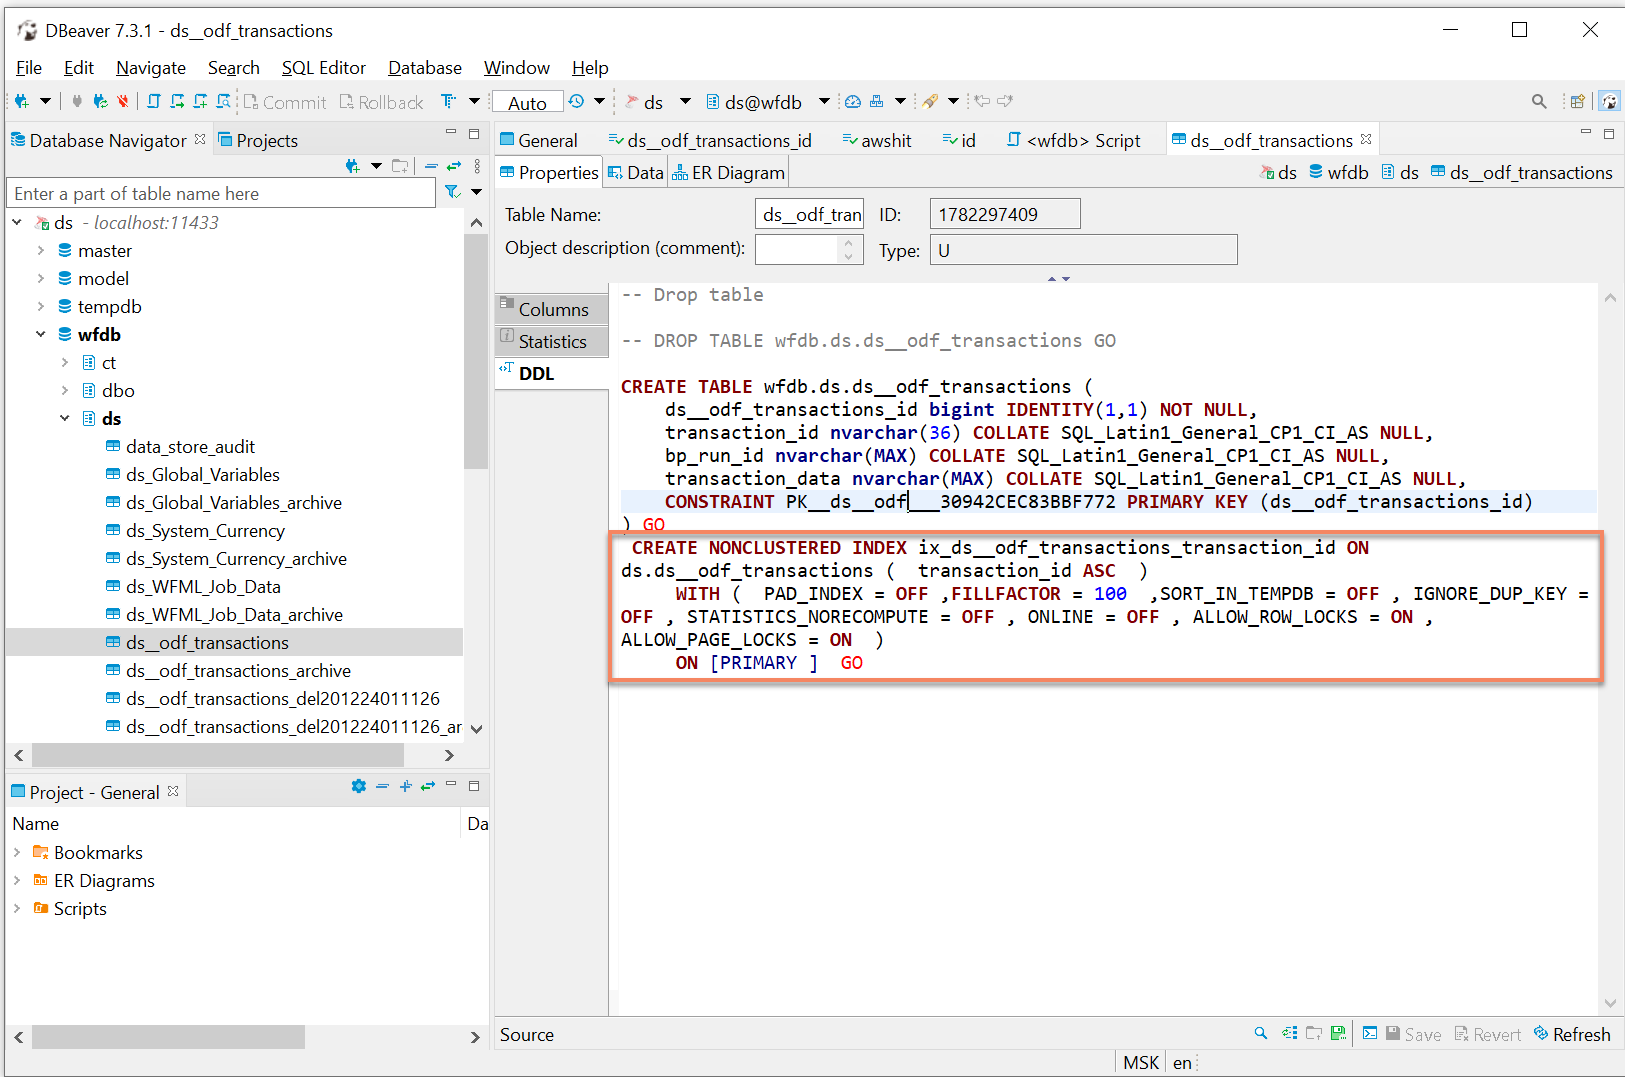This screenshot has height=1077, width=1625.
Task: Click the Refresh button at bottom right
Action: point(1572,1034)
